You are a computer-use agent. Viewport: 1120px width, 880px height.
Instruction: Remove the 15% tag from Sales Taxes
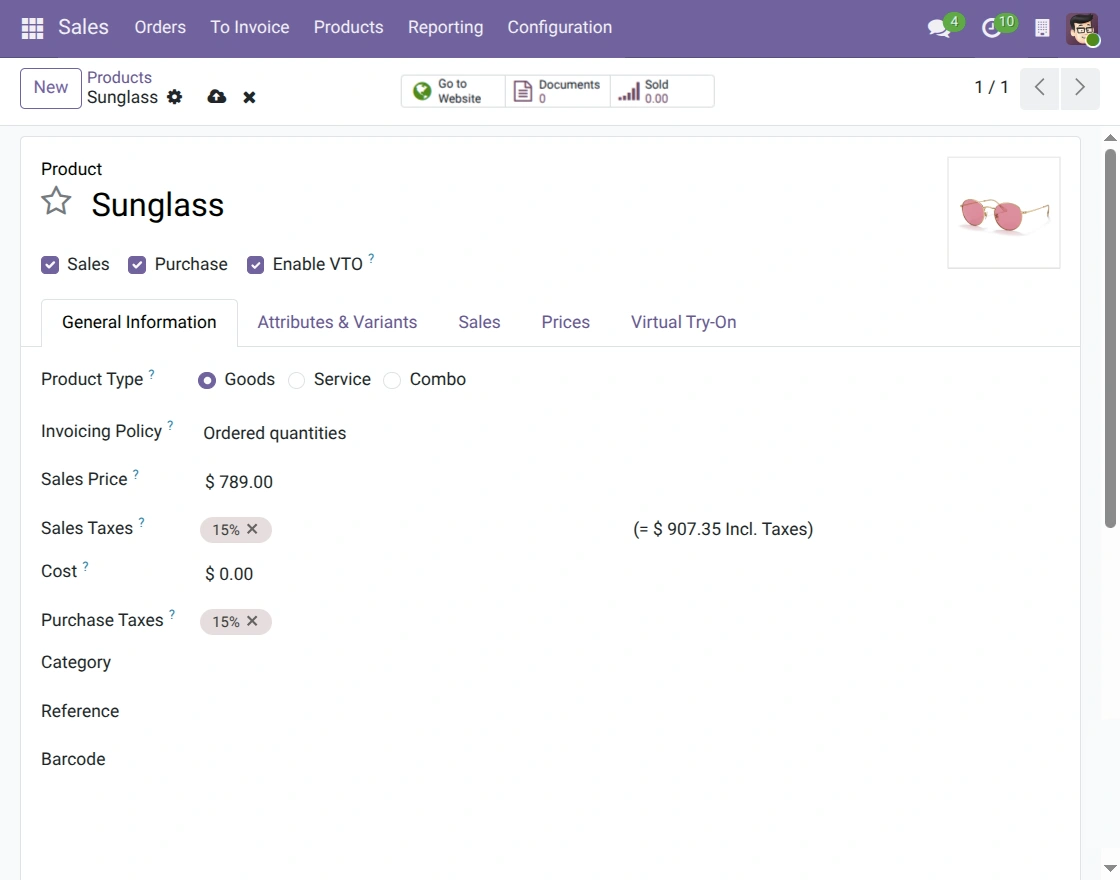click(252, 529)
